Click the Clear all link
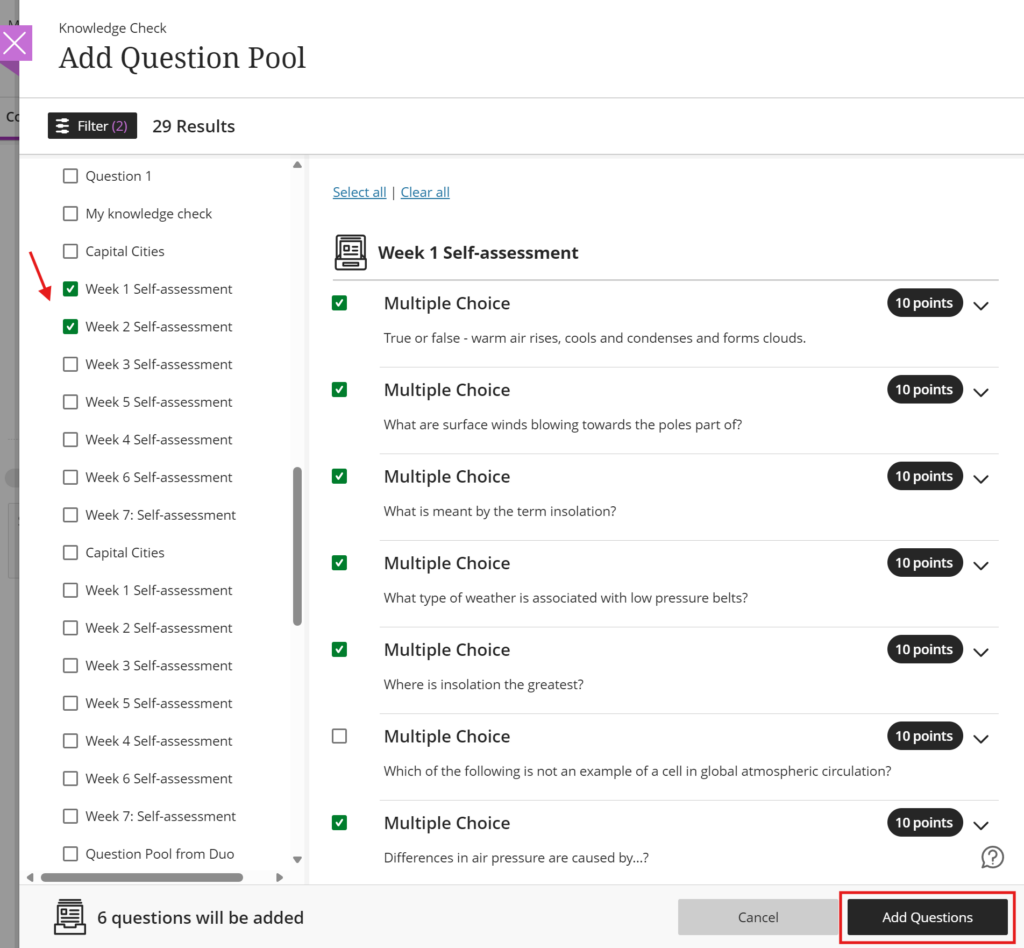The width and height of the screenshot is (1024, 948). click(x=424, y=192)
